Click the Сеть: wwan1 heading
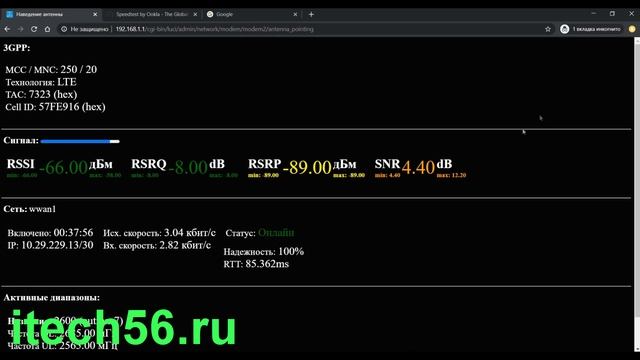Viewport: 640px width, 360px height. click(x=30, y=209)
